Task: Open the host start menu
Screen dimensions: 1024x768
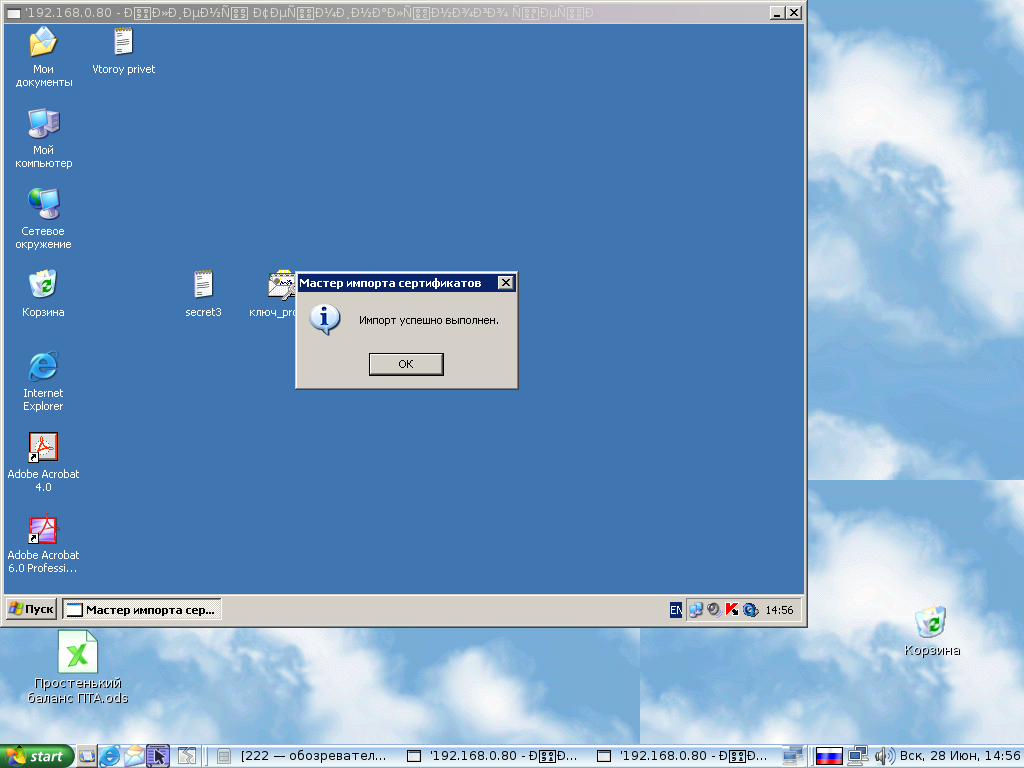Action: click(x=37, y=757)
